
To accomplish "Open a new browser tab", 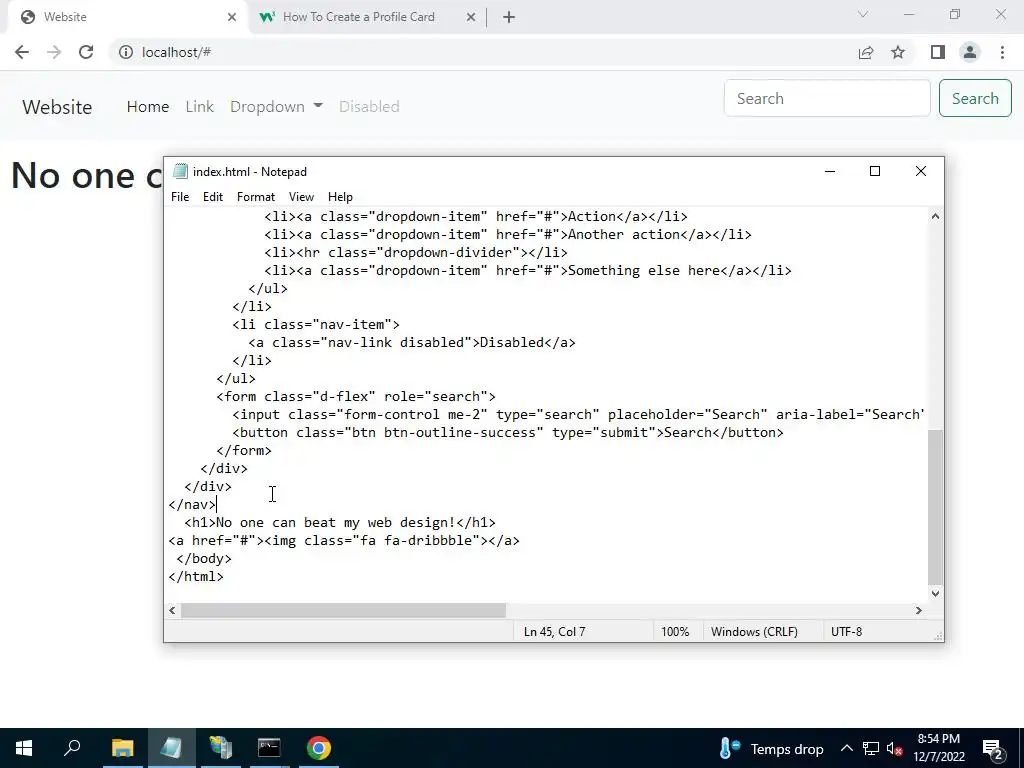I will pos(509,17).
